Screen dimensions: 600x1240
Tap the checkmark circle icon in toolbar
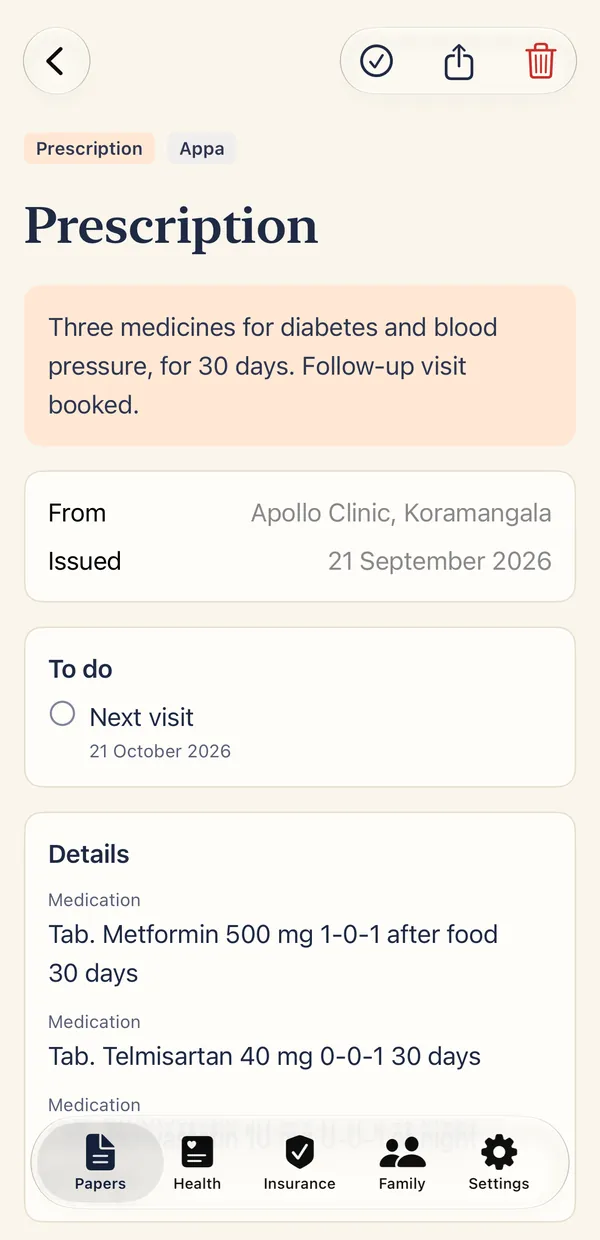(376, 62)
